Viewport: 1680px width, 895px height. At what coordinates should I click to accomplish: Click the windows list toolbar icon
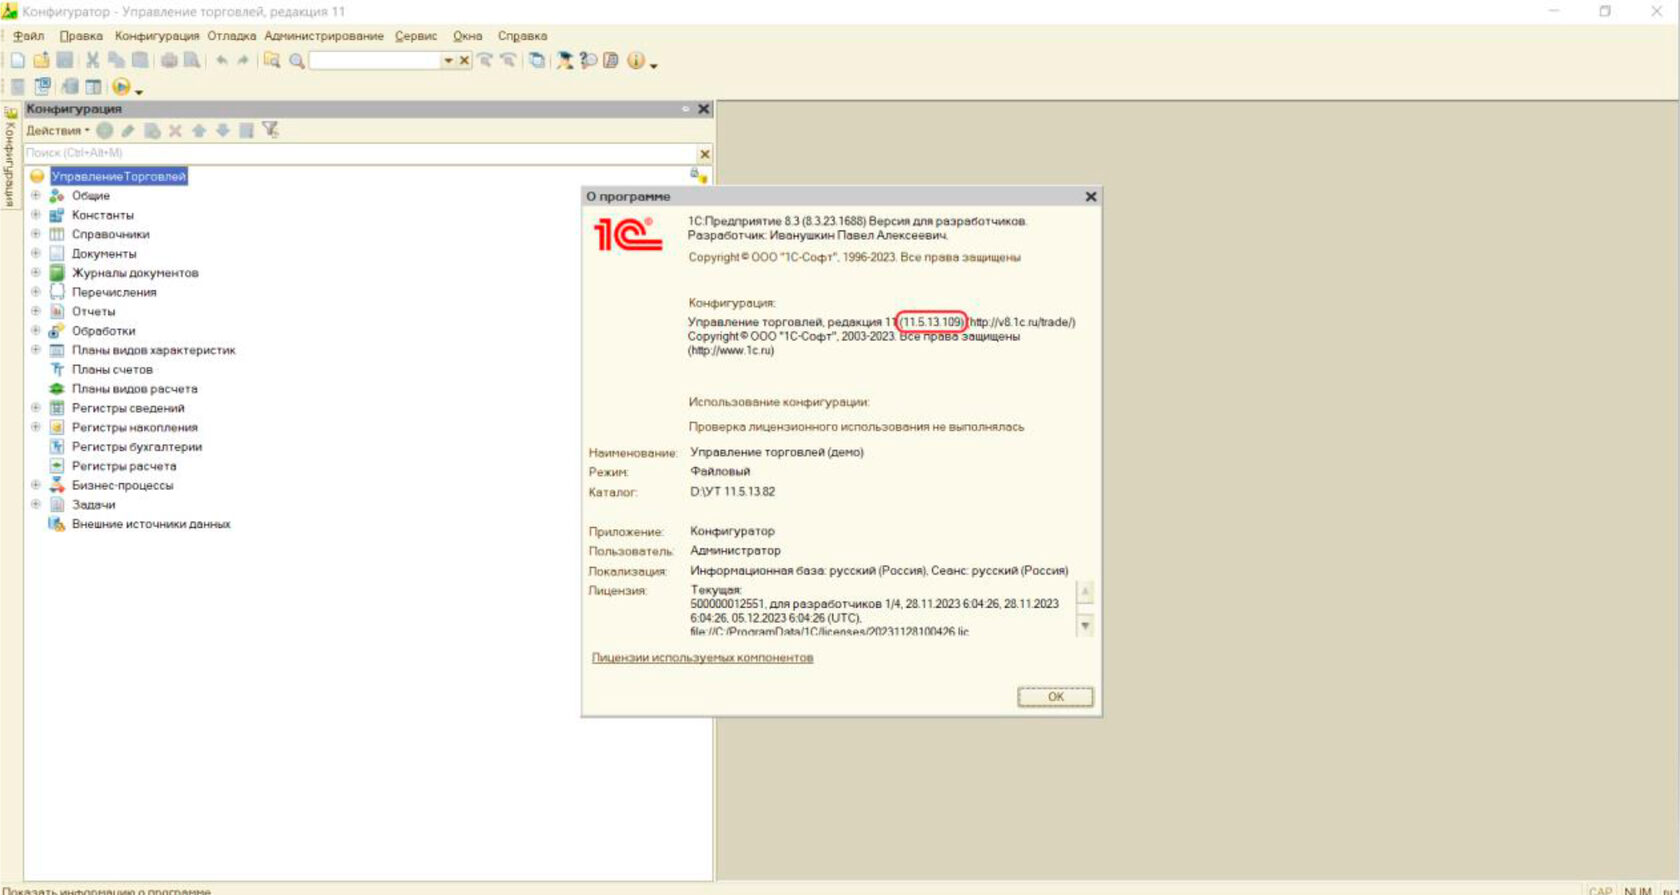(537, 61)
